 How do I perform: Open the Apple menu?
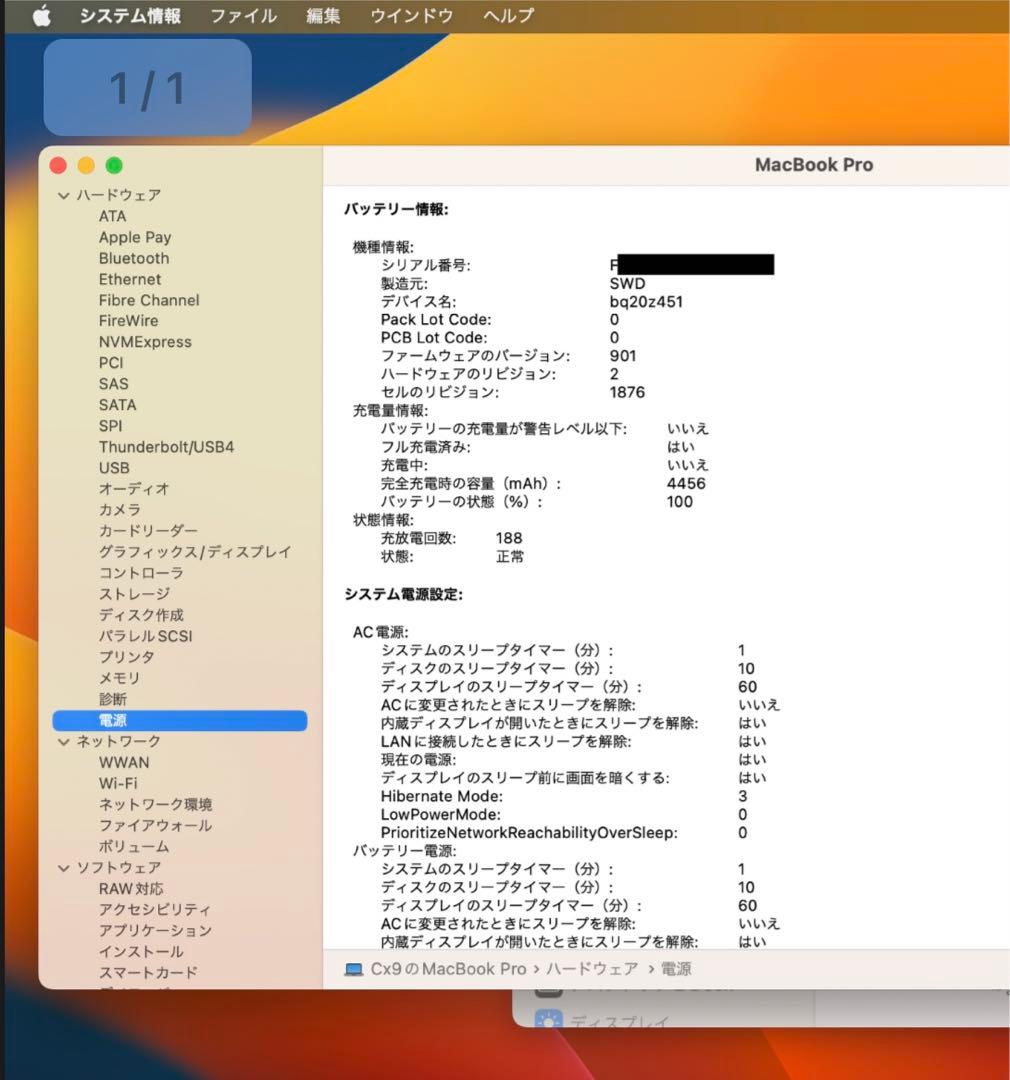(x=41, y=15)
